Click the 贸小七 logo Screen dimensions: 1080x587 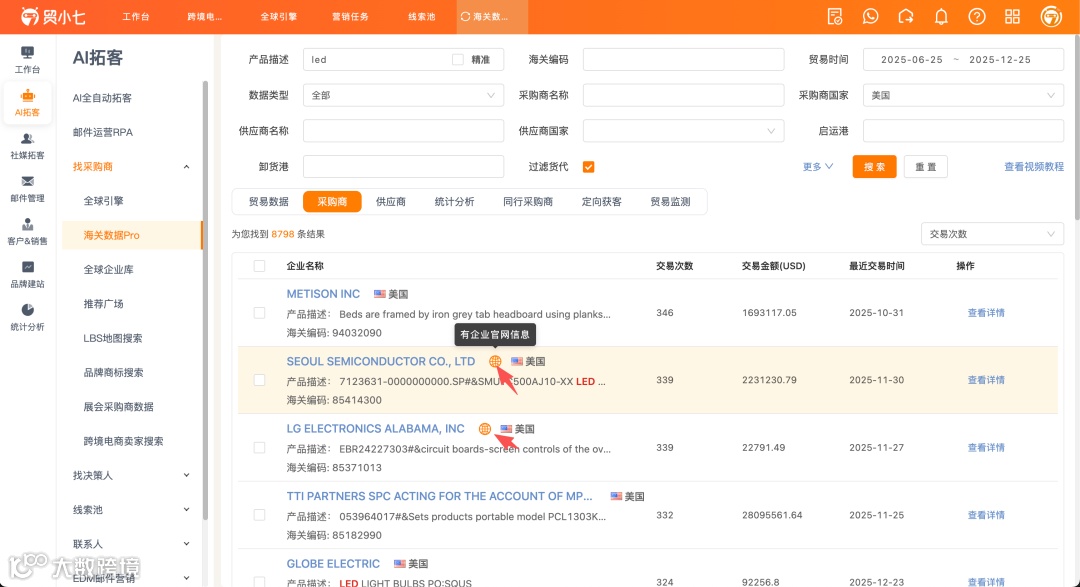52,17
